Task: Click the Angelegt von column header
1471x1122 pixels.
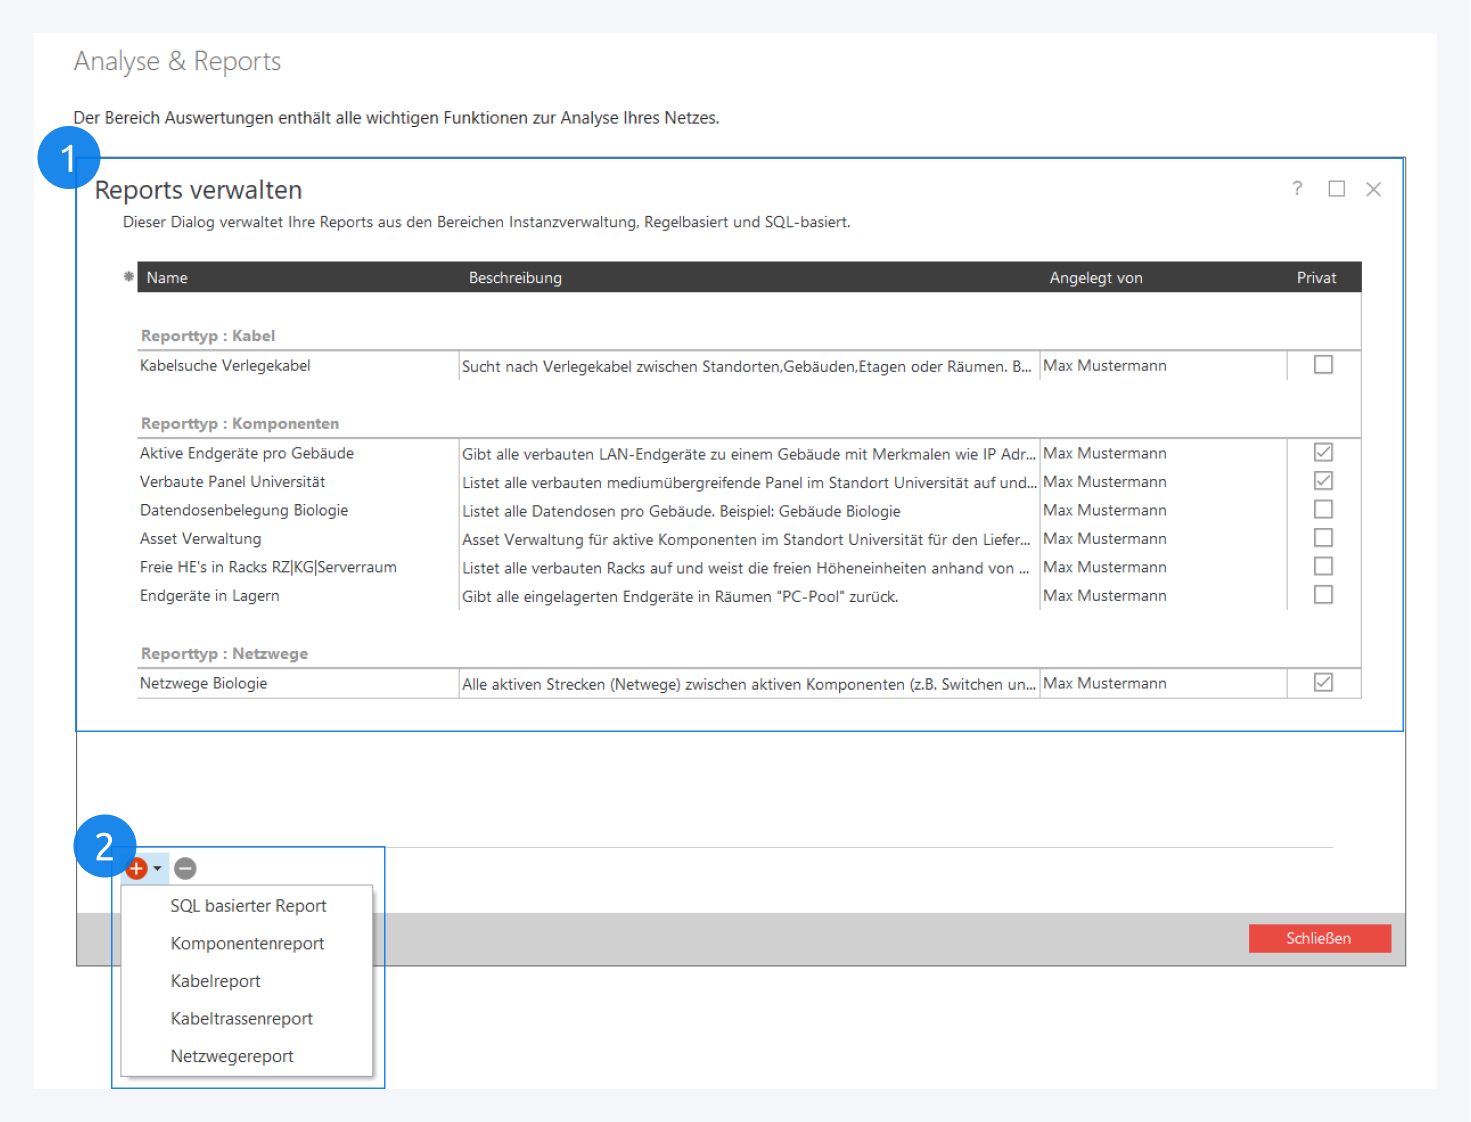Action: [x=1095, y=278]
